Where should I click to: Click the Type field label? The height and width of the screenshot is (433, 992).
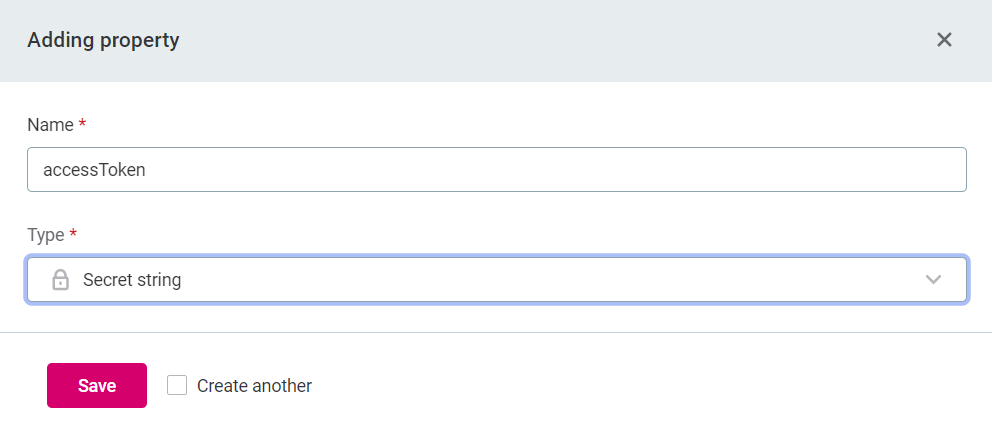(46, 235)
